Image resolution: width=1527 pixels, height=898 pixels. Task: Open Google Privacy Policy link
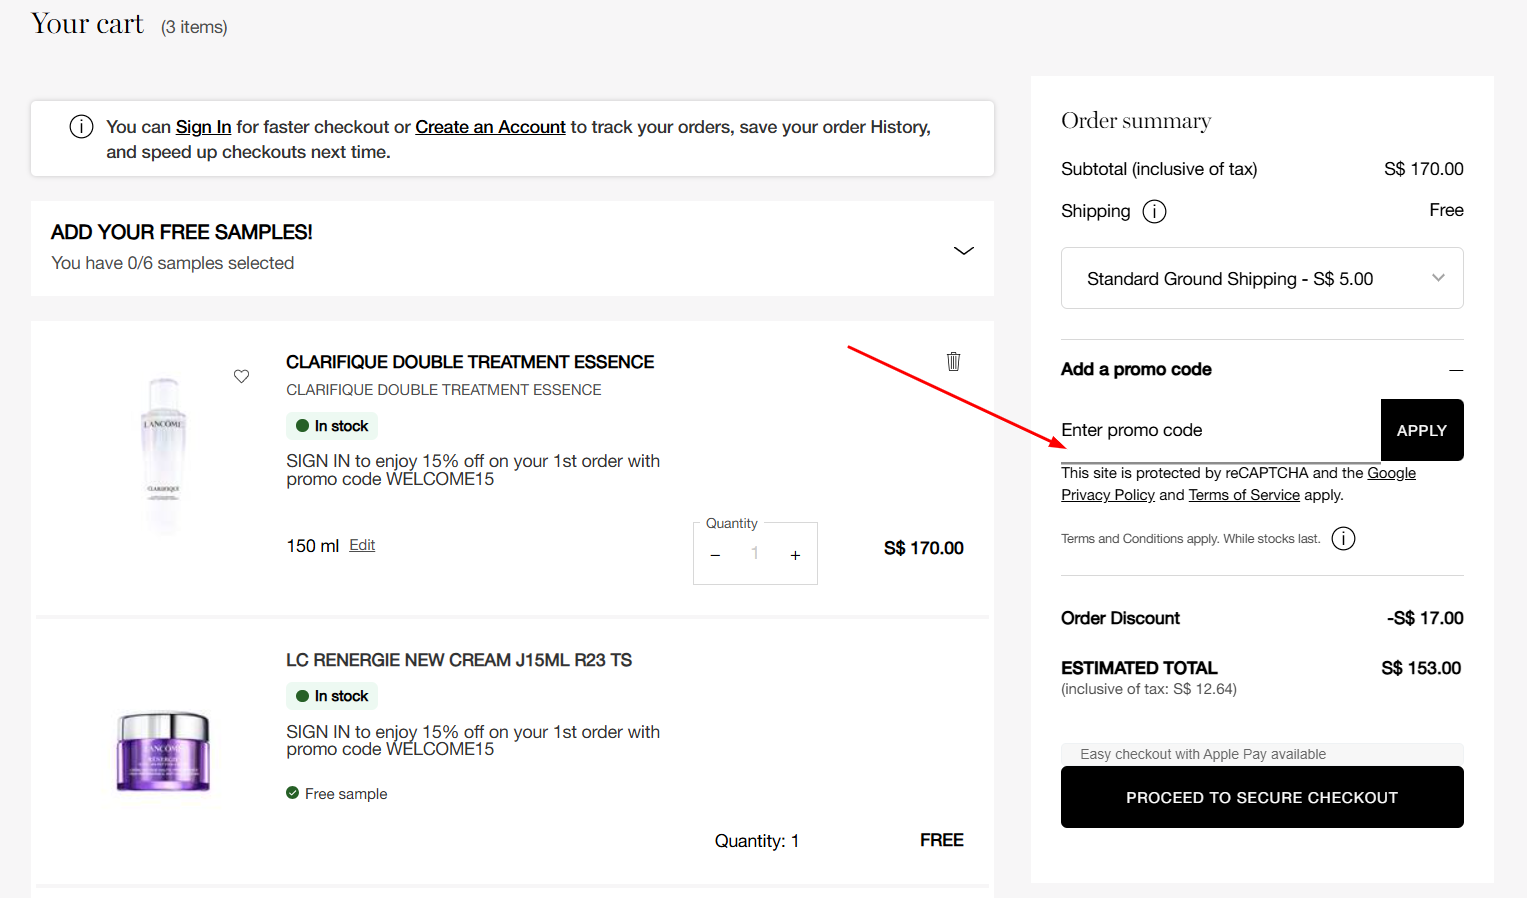click(1107, 495)
